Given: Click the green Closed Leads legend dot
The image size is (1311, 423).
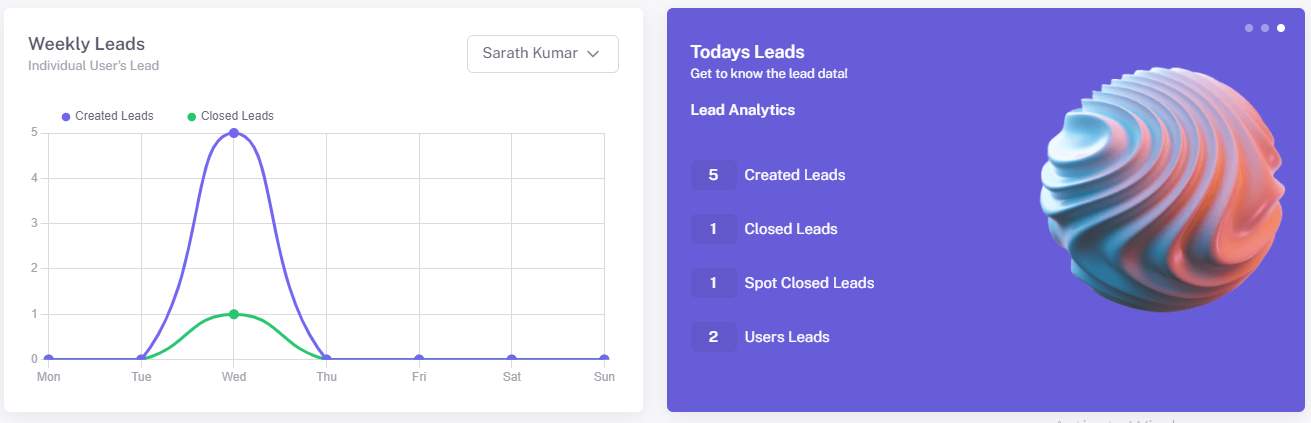Looking at the screenshot, I should (x=192, y=116).
